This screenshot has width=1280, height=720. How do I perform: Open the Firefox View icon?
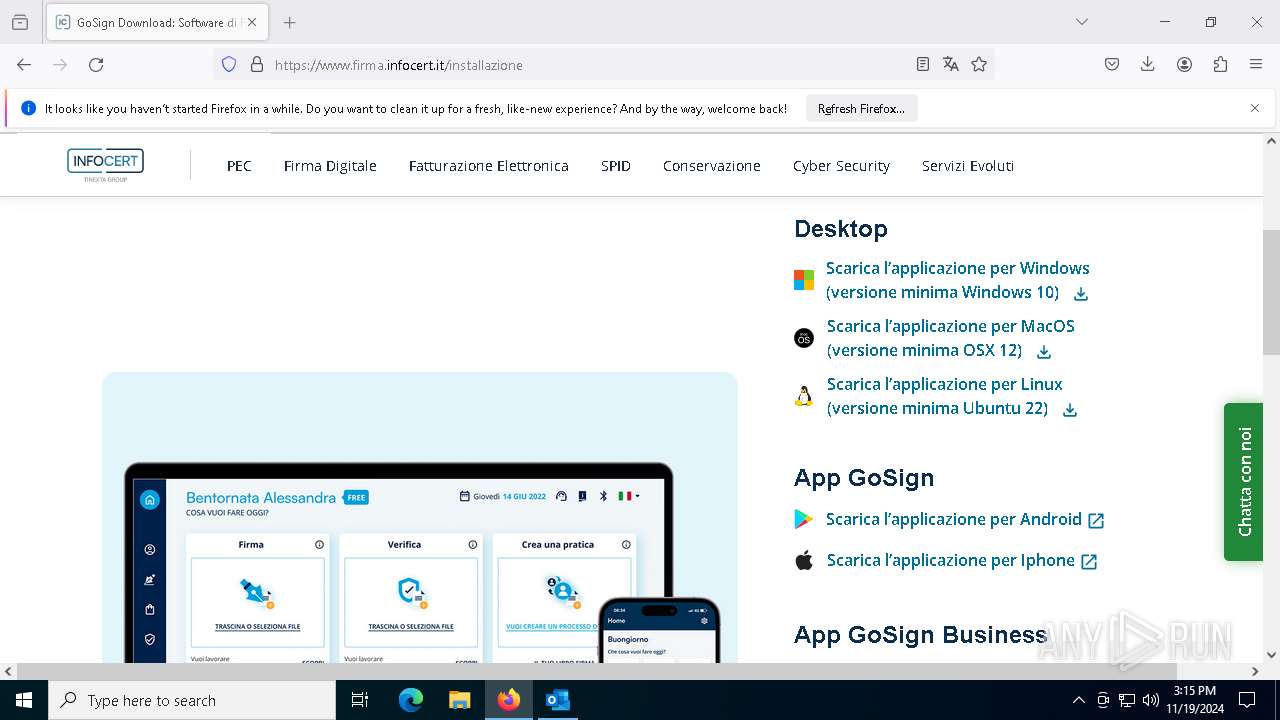click(x=20, y=22)
